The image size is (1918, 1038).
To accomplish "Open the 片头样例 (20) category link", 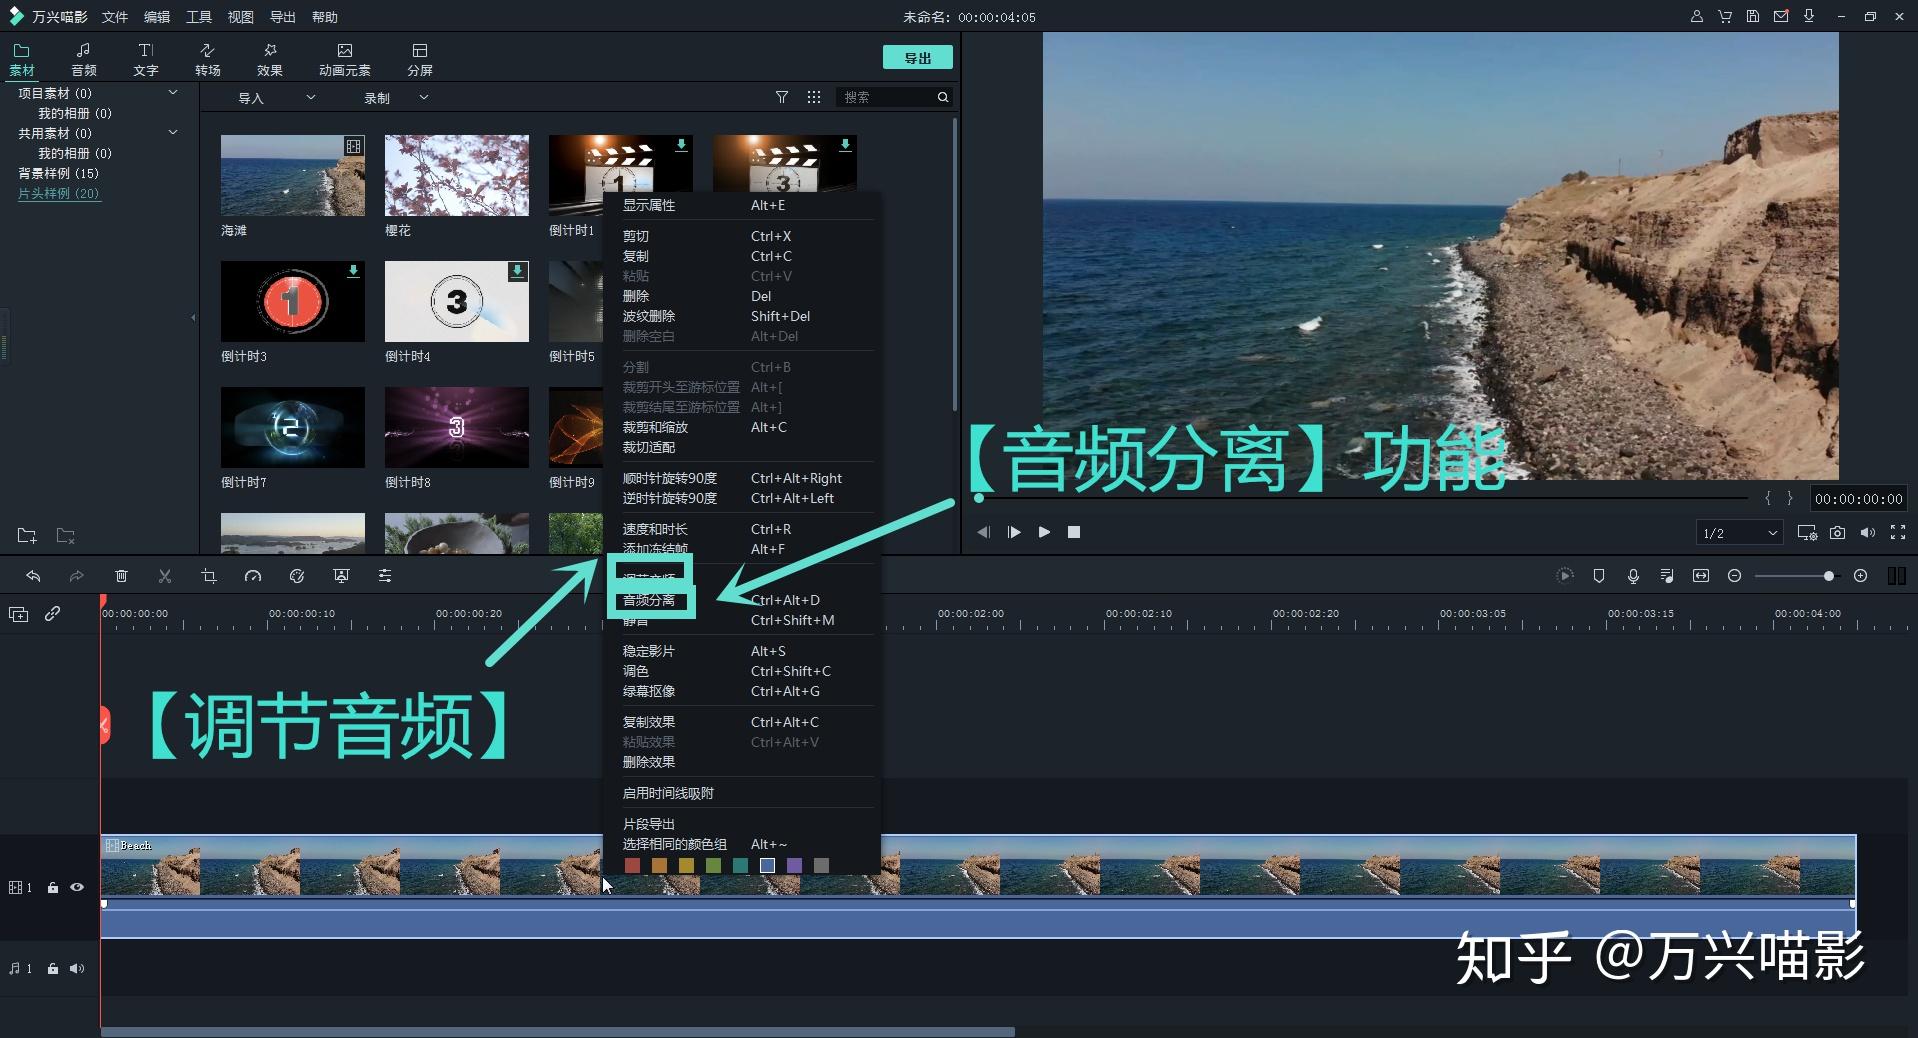I will [59, 193].
